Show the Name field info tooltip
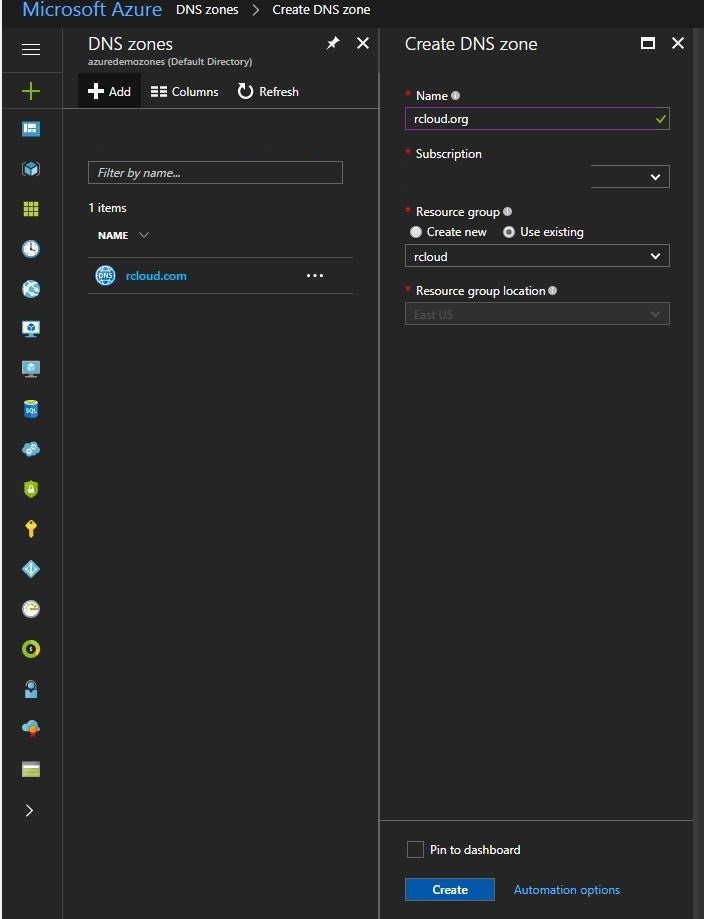 tap(455, 96)
